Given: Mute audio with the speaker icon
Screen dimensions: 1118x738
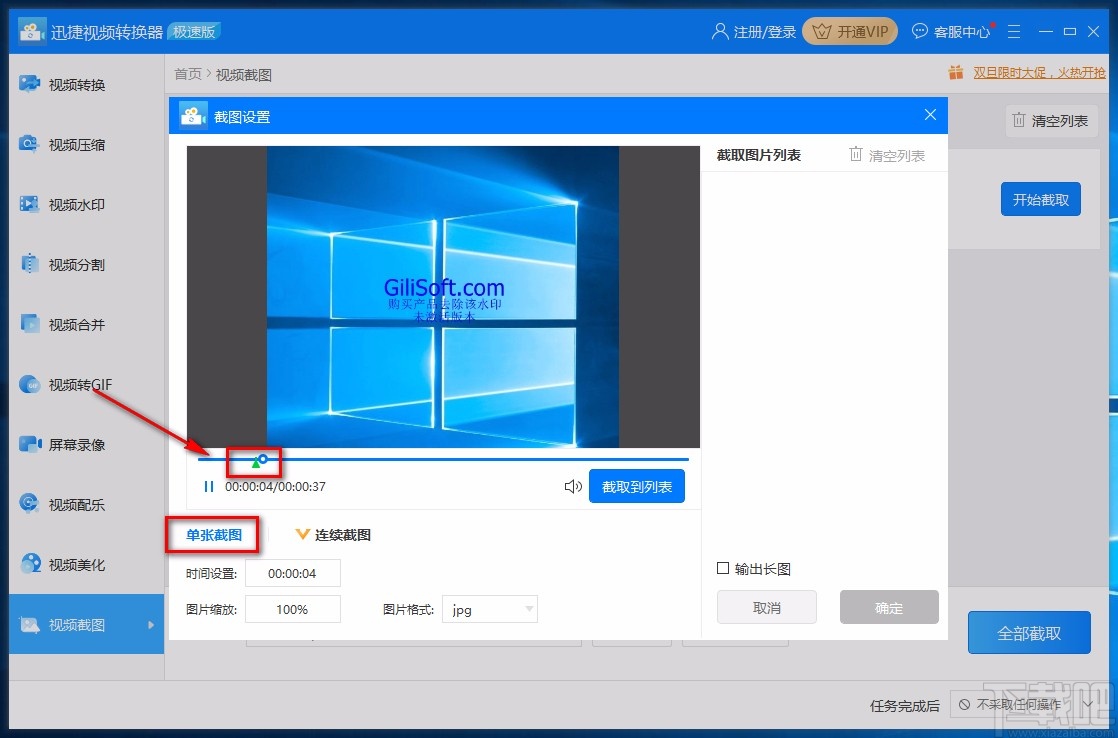Looking at the screenshot, I should click(x=572, y=485).
